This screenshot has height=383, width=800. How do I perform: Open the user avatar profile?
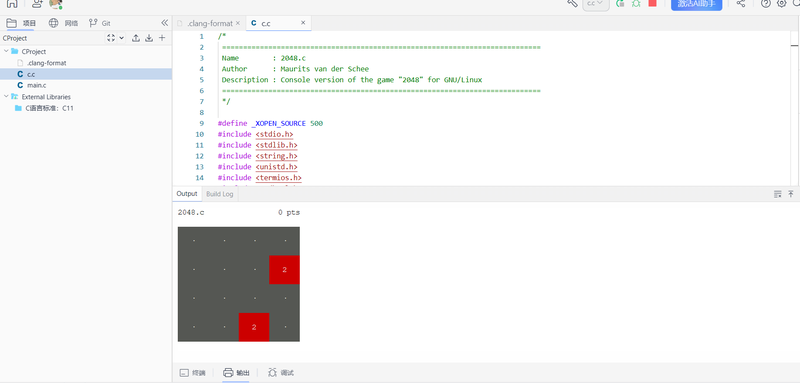point(56,4)
